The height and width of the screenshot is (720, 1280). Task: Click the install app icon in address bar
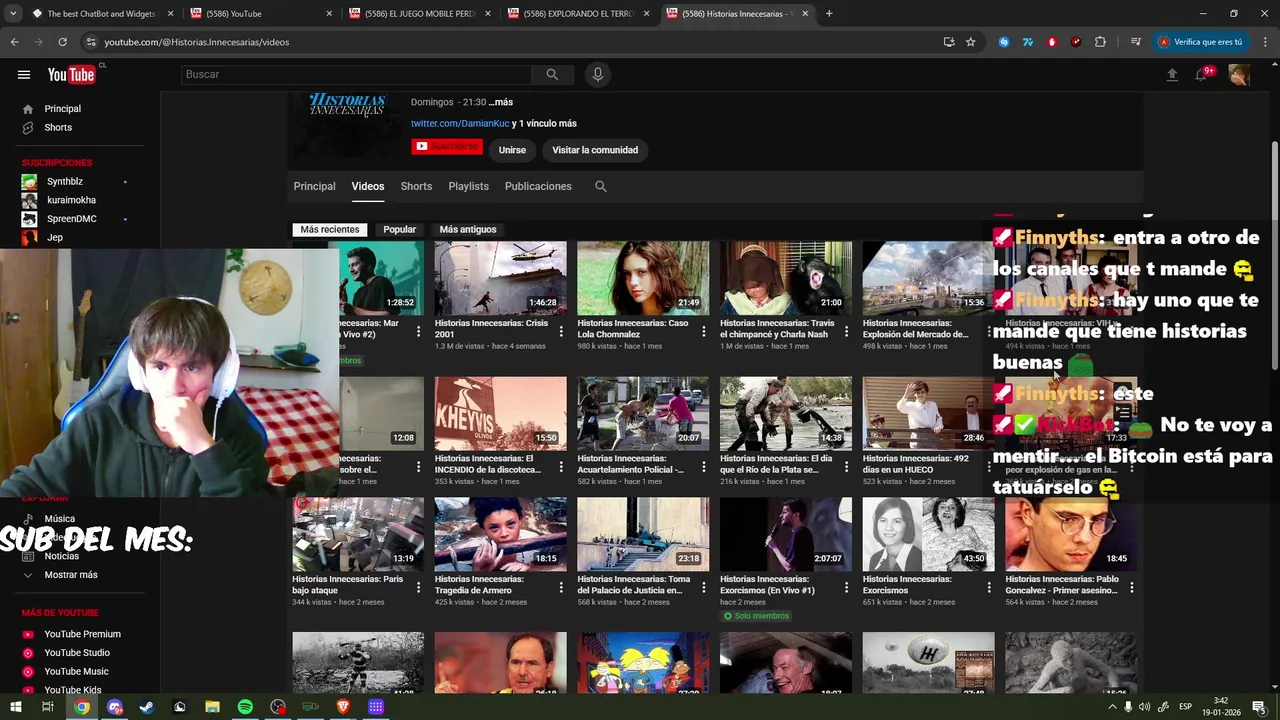[x=948, y=42]
